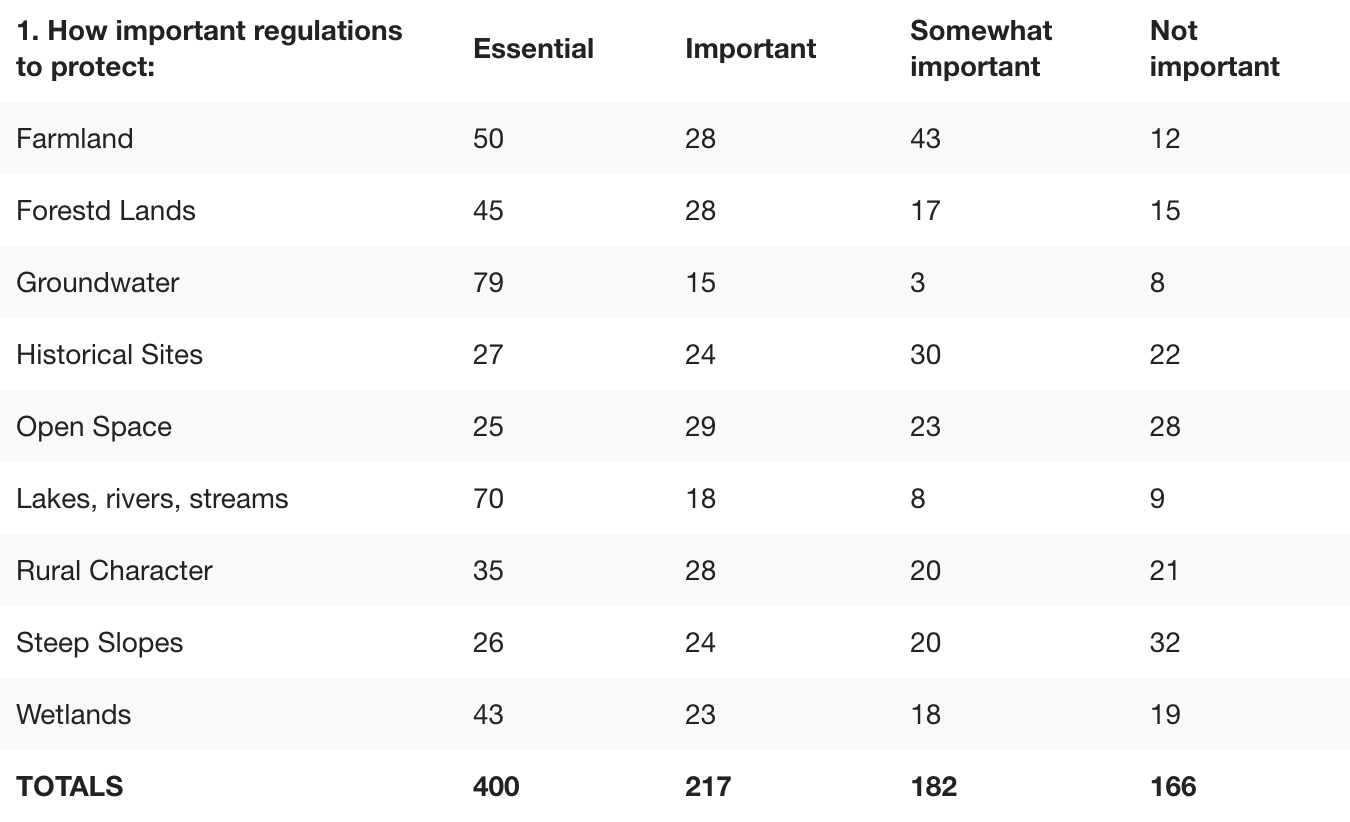The width and height of the screenshot is (1350, 822).
Task: Select the Lakes, rivers, streams label
Action: click(152, 498)
